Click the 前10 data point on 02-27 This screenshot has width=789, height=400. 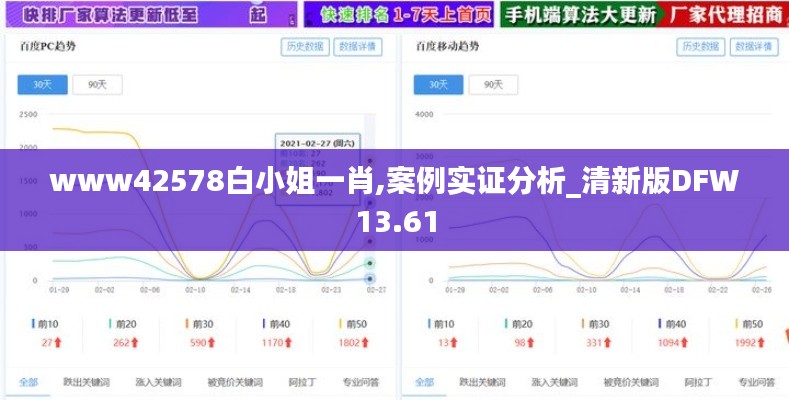370,279
